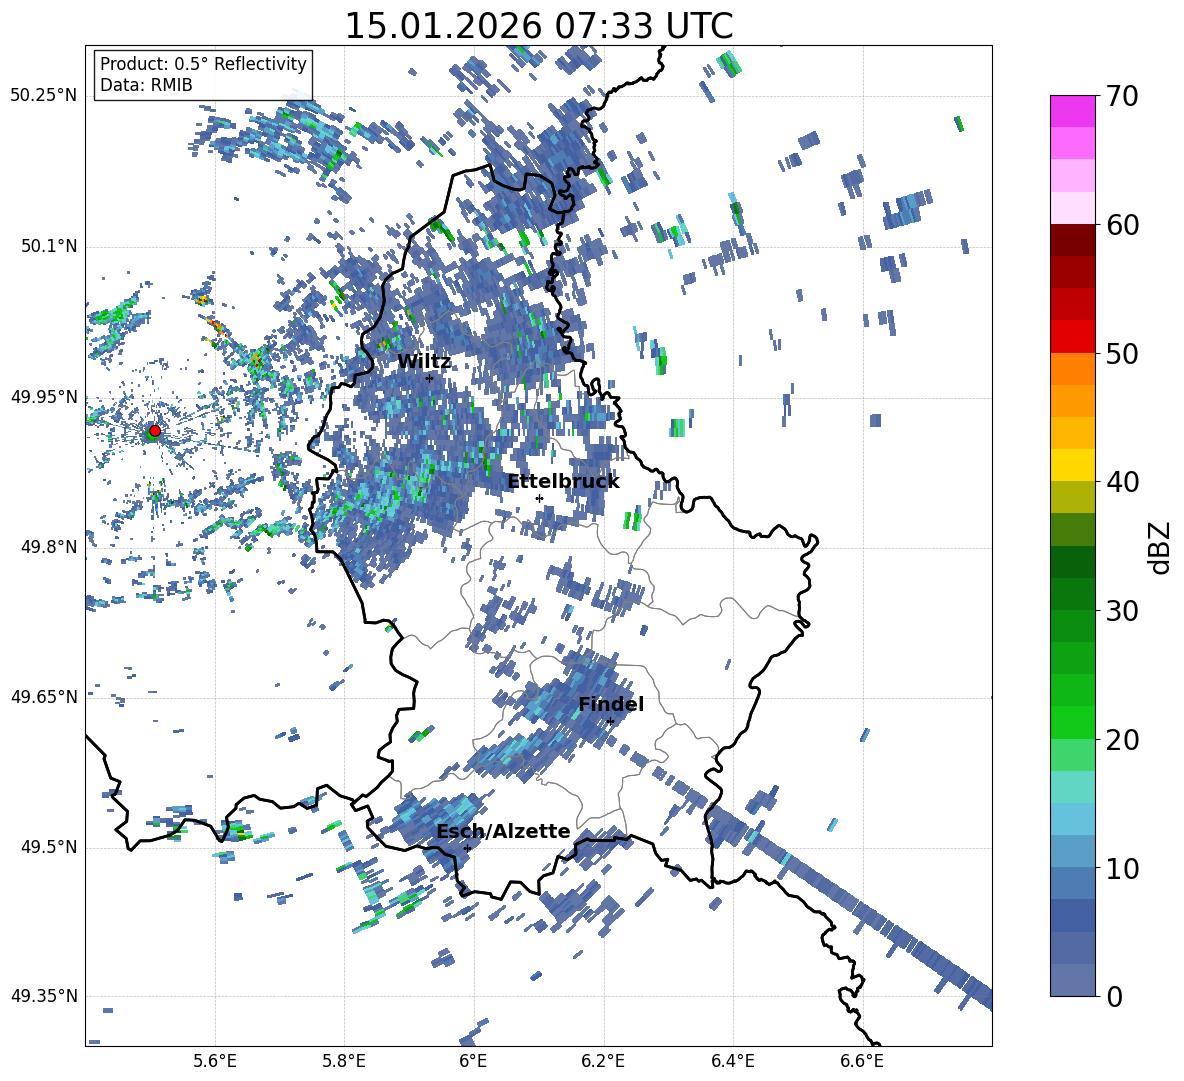Click the Product: 0.5° Reflectivity text
Viewport: 1184px width, 1081px height.
[x=203, y=63]
